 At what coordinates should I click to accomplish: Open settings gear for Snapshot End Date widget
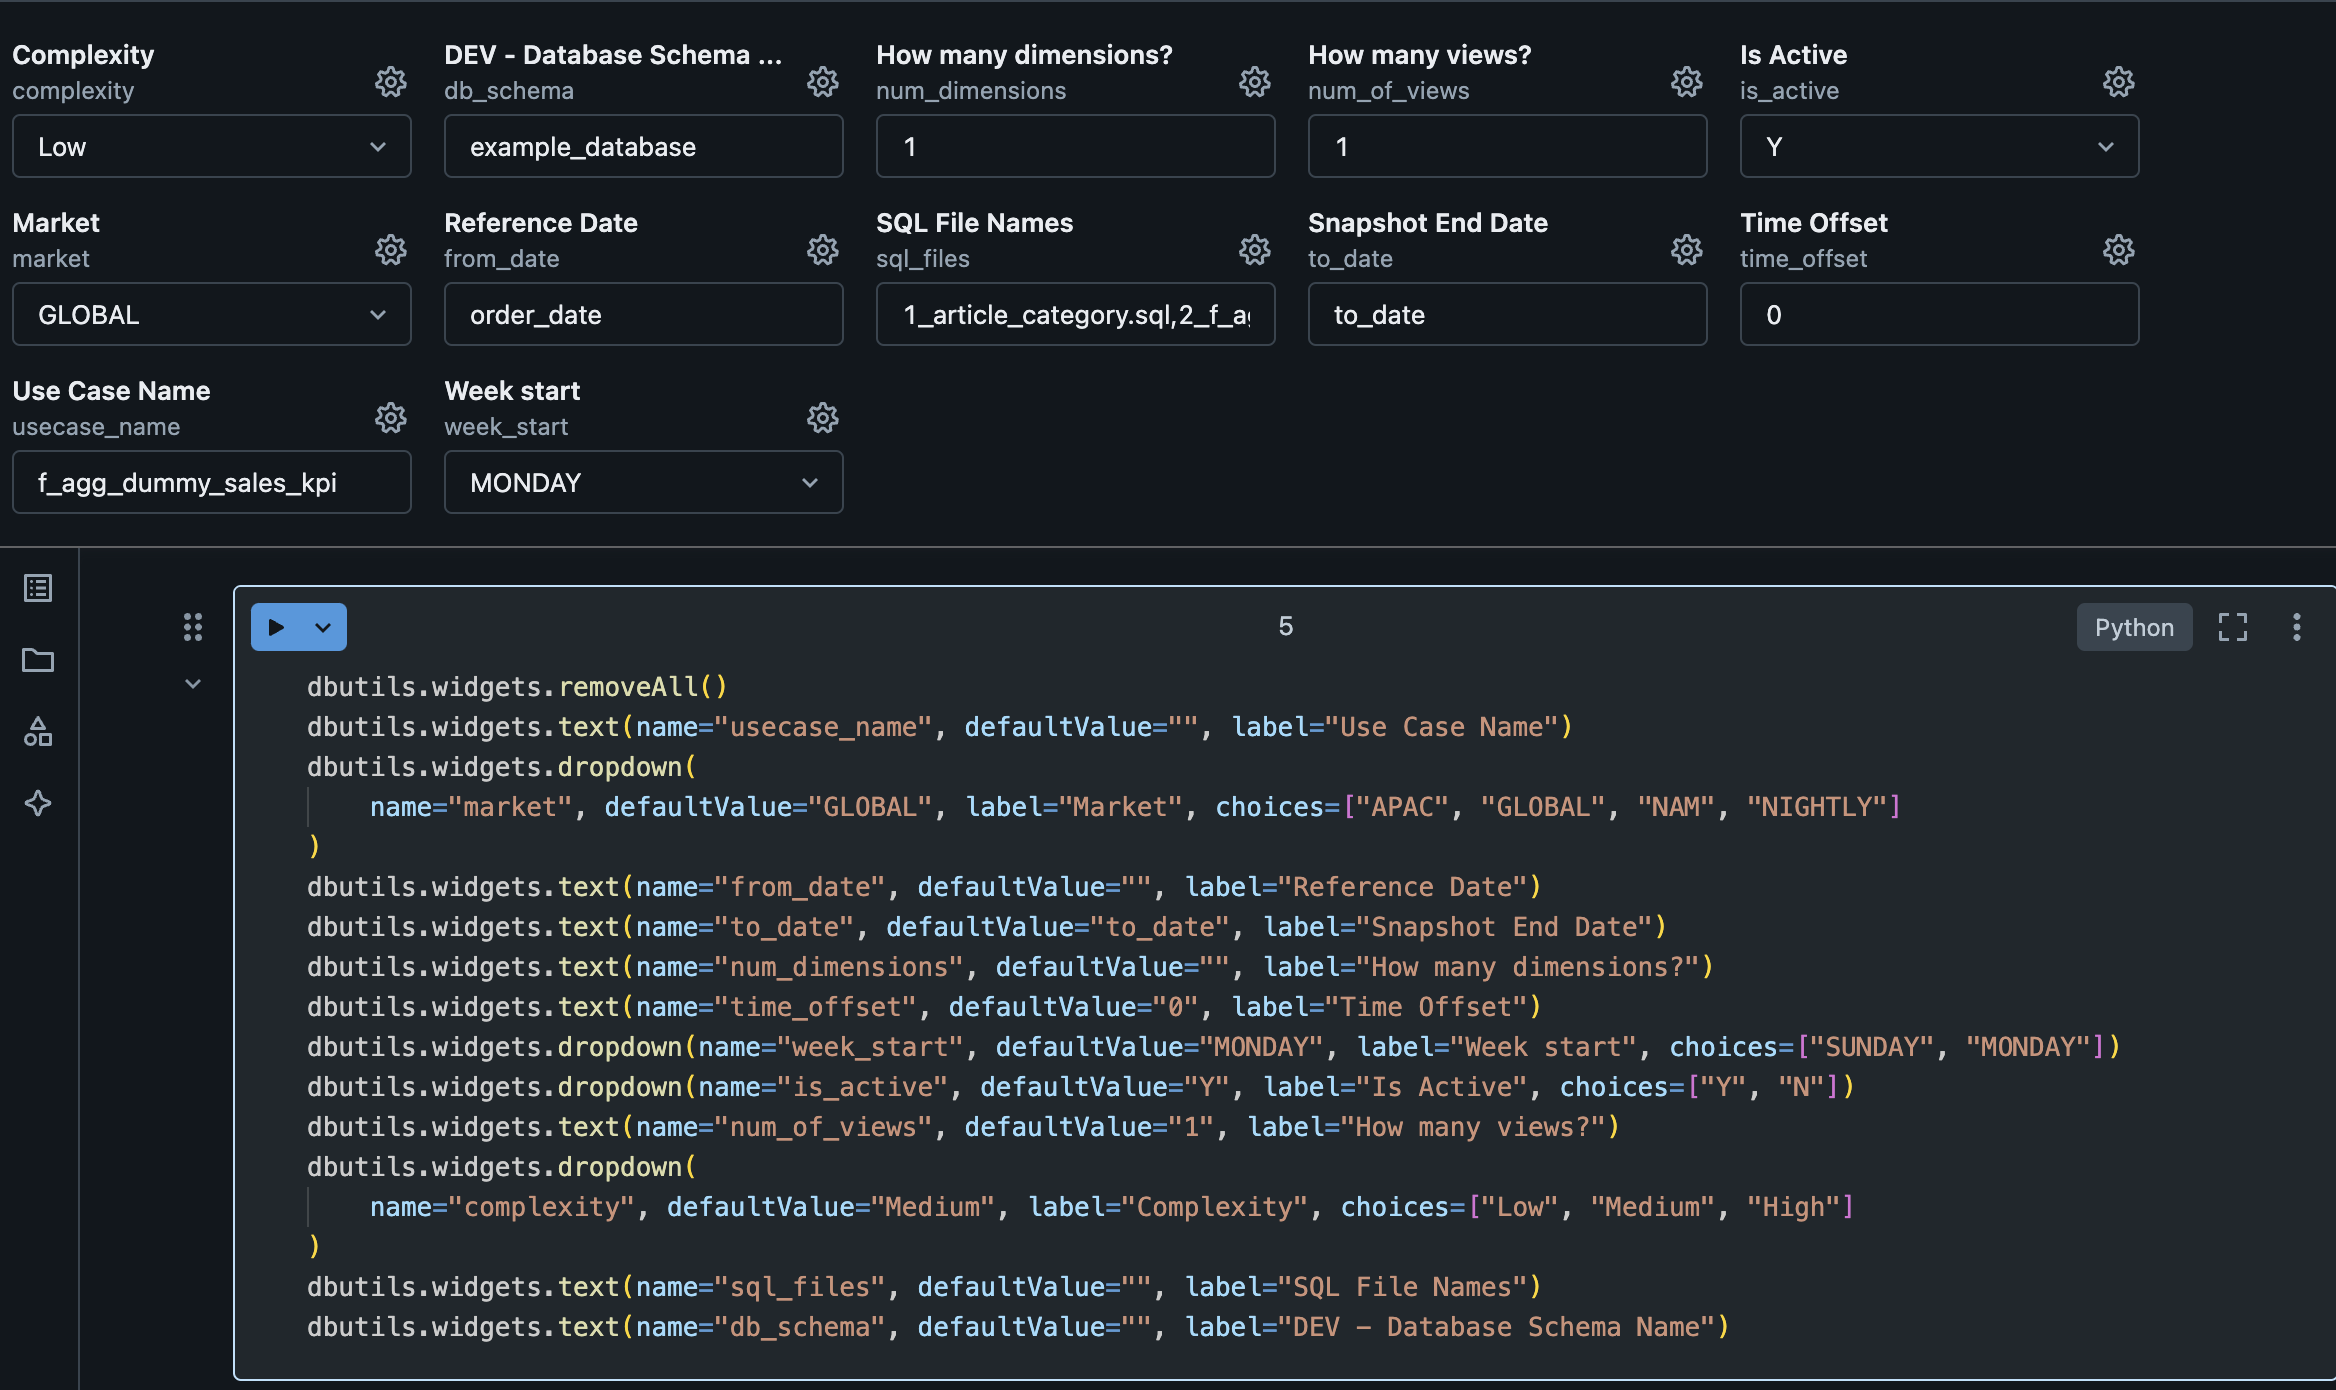(1686, 250)
